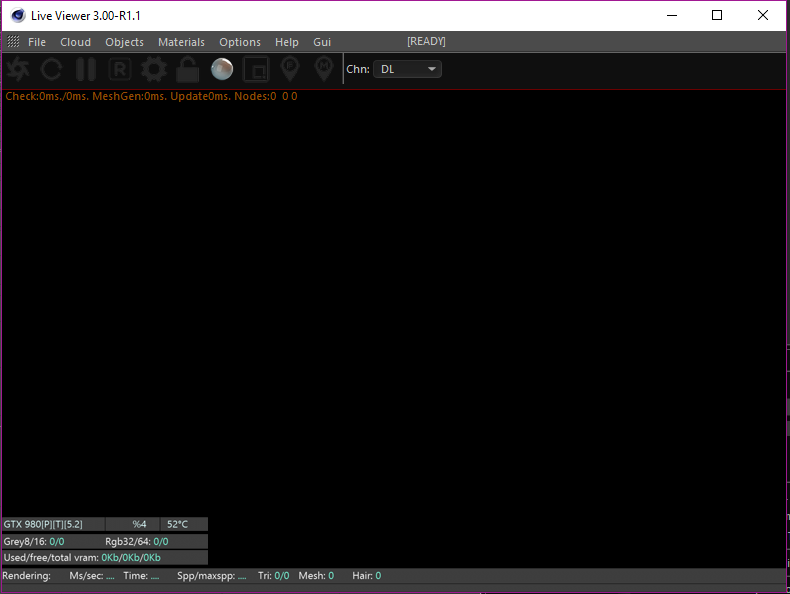Open the Options menu

pos(240,42)
